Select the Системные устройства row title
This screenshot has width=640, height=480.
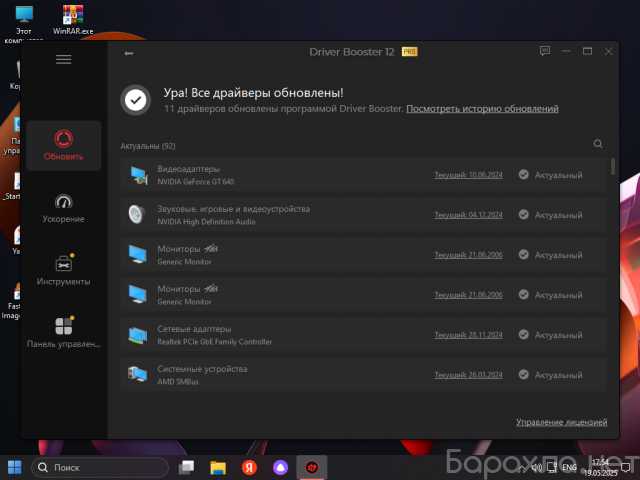(202, 369)
